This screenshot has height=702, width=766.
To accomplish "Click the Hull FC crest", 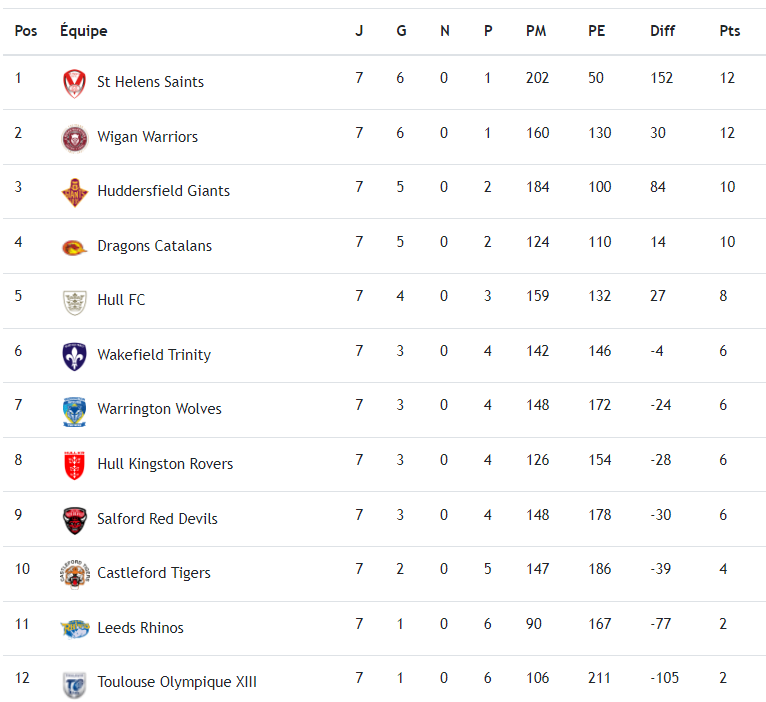I will (74, 301).
